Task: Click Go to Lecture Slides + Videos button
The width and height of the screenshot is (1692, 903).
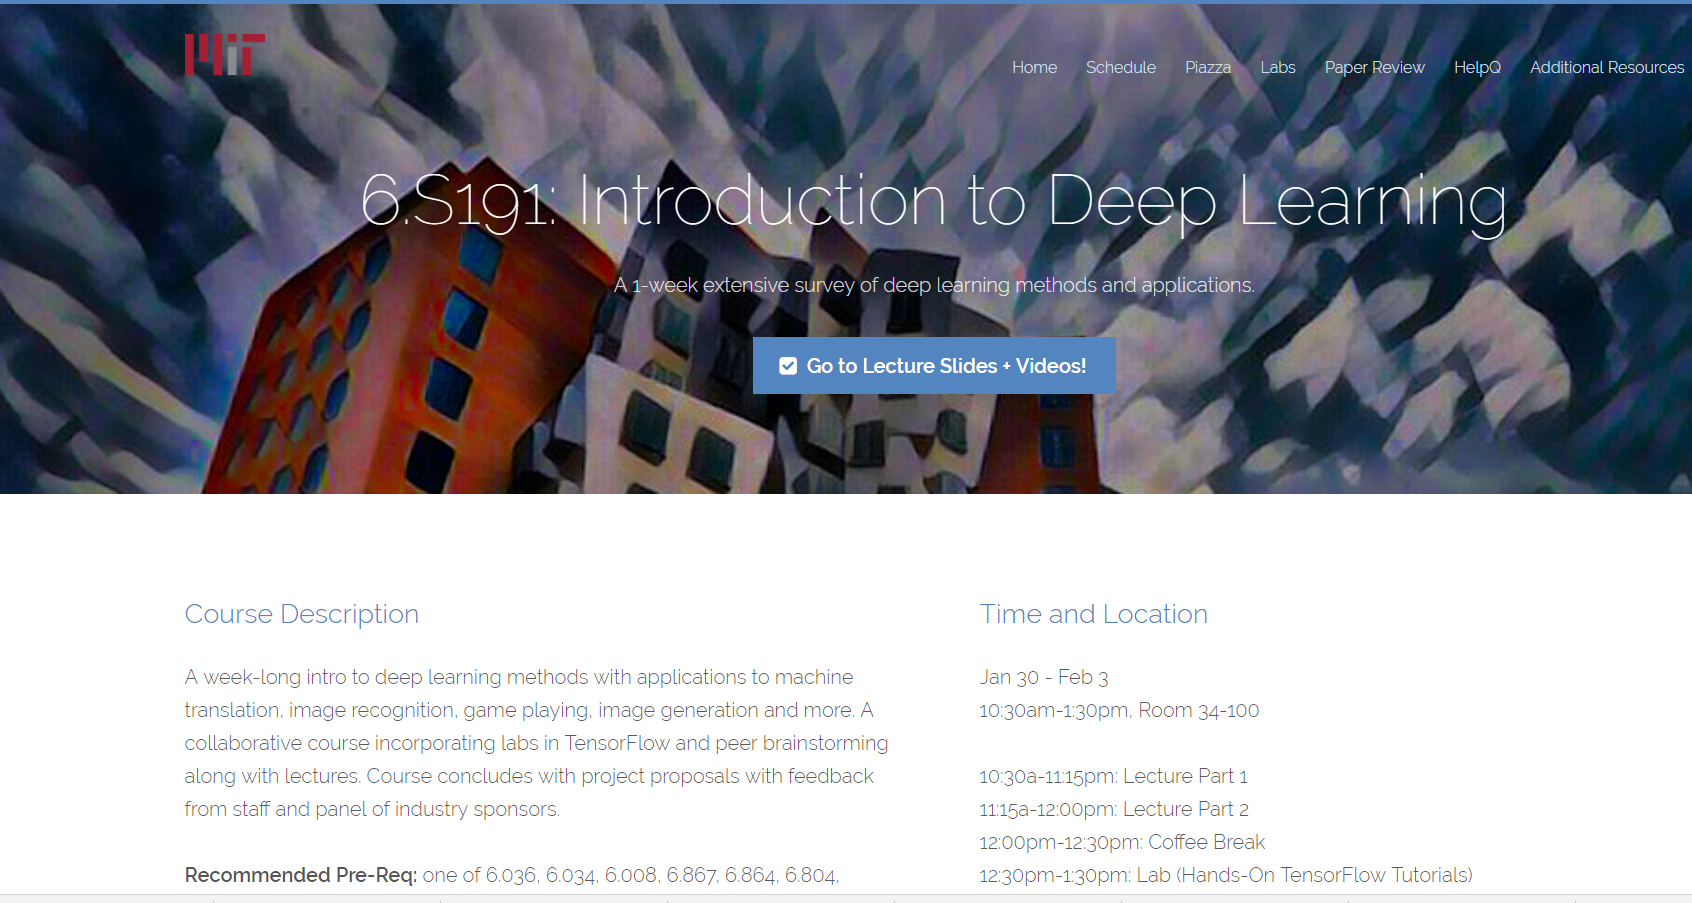Action: pos(934,366)
